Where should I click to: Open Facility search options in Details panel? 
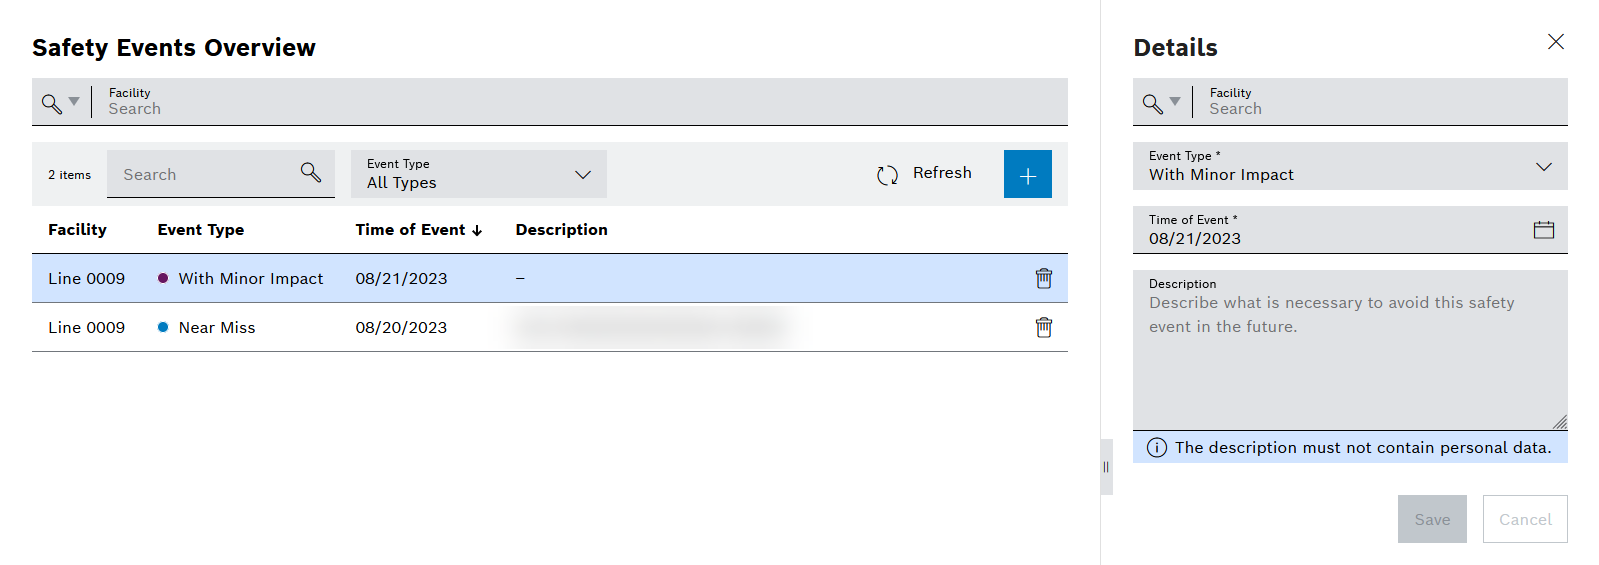(1162, 102)
